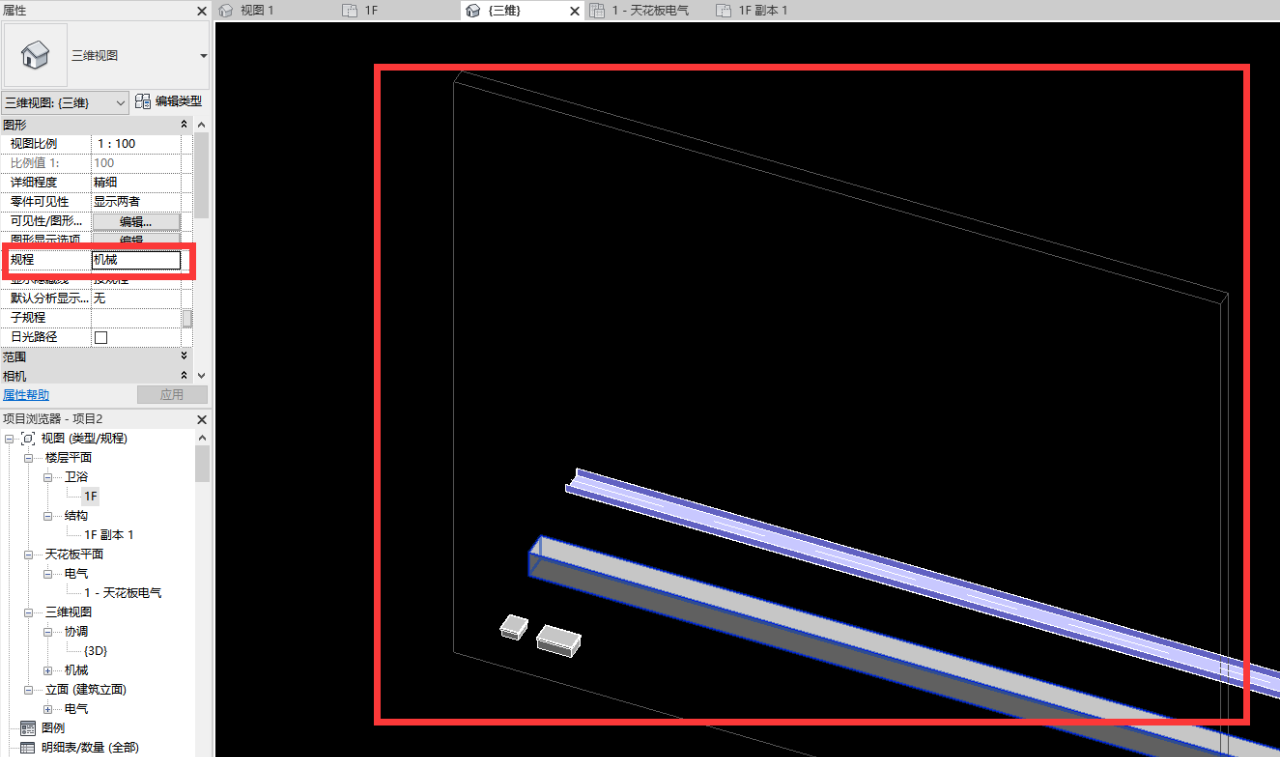
Task: Close the 属性 panel
Action: click(201, 11)
